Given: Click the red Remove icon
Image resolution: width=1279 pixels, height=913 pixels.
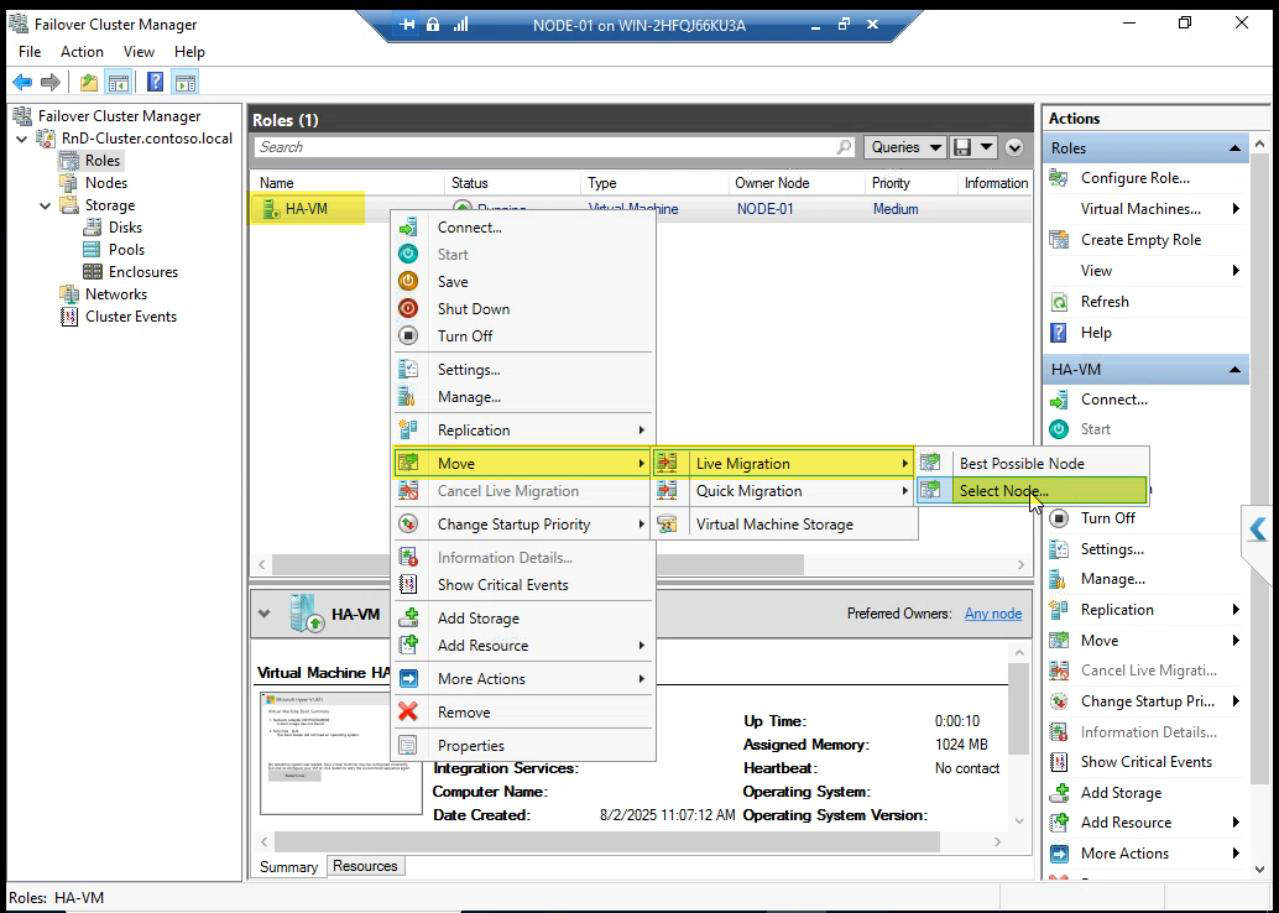Looking at the screenshot, I should pos(408,711).
